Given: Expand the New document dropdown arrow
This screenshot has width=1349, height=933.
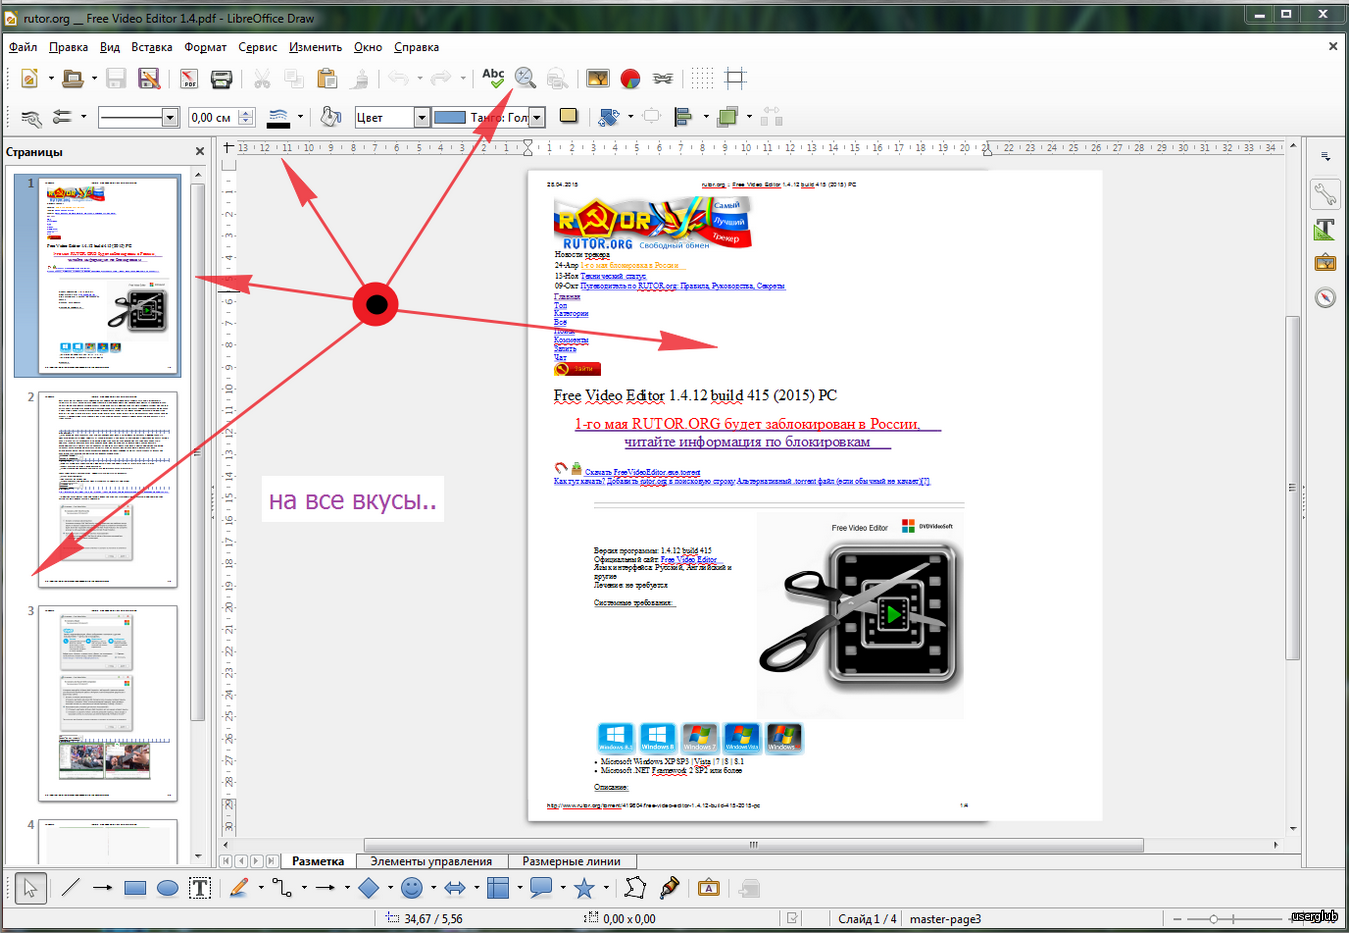Looking at the screenshot, I should 50,78.
